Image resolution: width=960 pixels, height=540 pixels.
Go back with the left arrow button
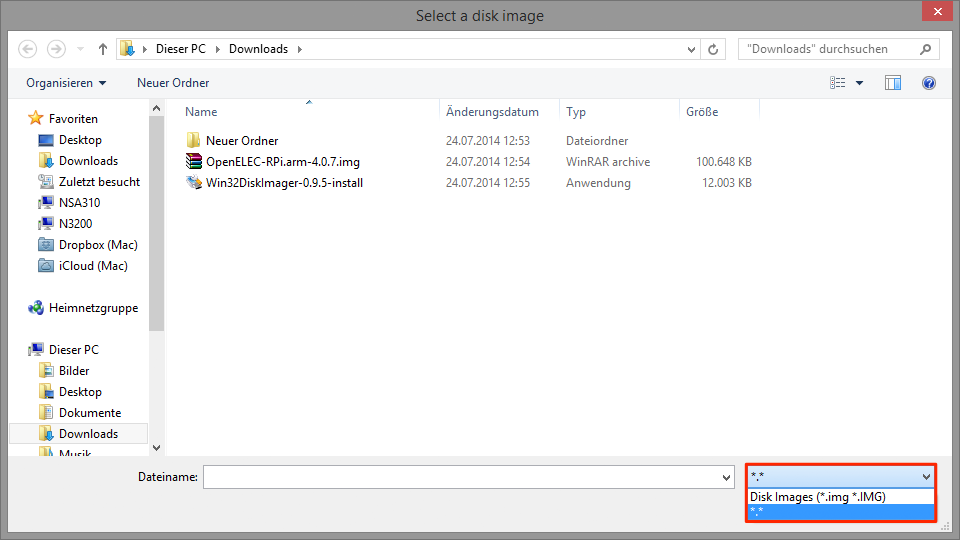coord(28,49)
